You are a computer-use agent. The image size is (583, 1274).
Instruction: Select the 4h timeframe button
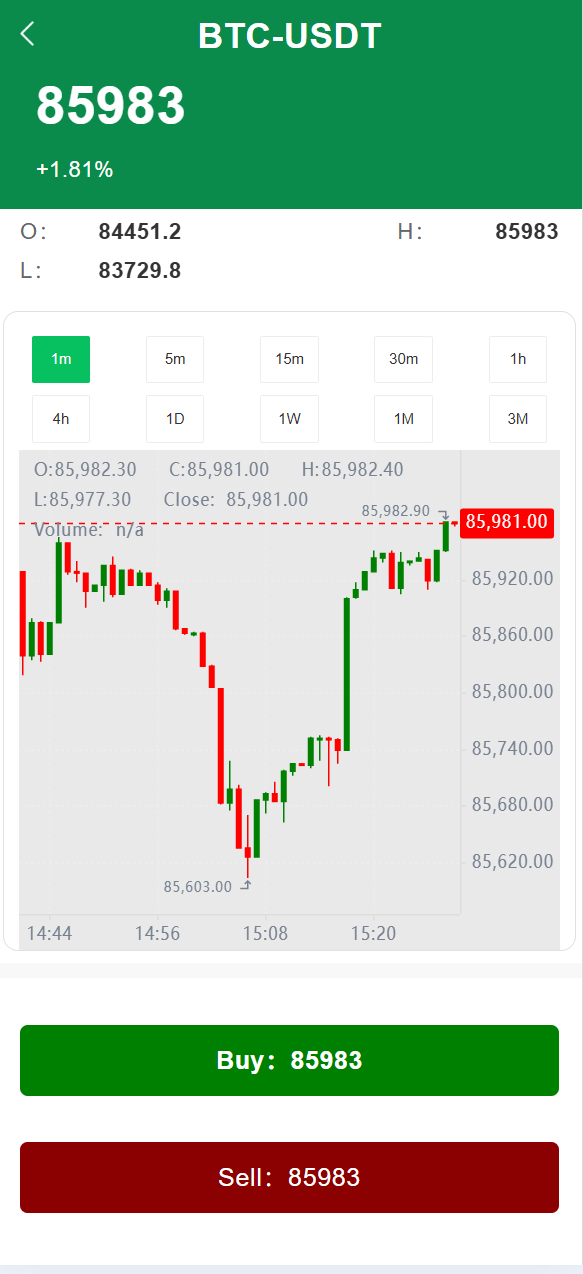[x=60, y=419]
